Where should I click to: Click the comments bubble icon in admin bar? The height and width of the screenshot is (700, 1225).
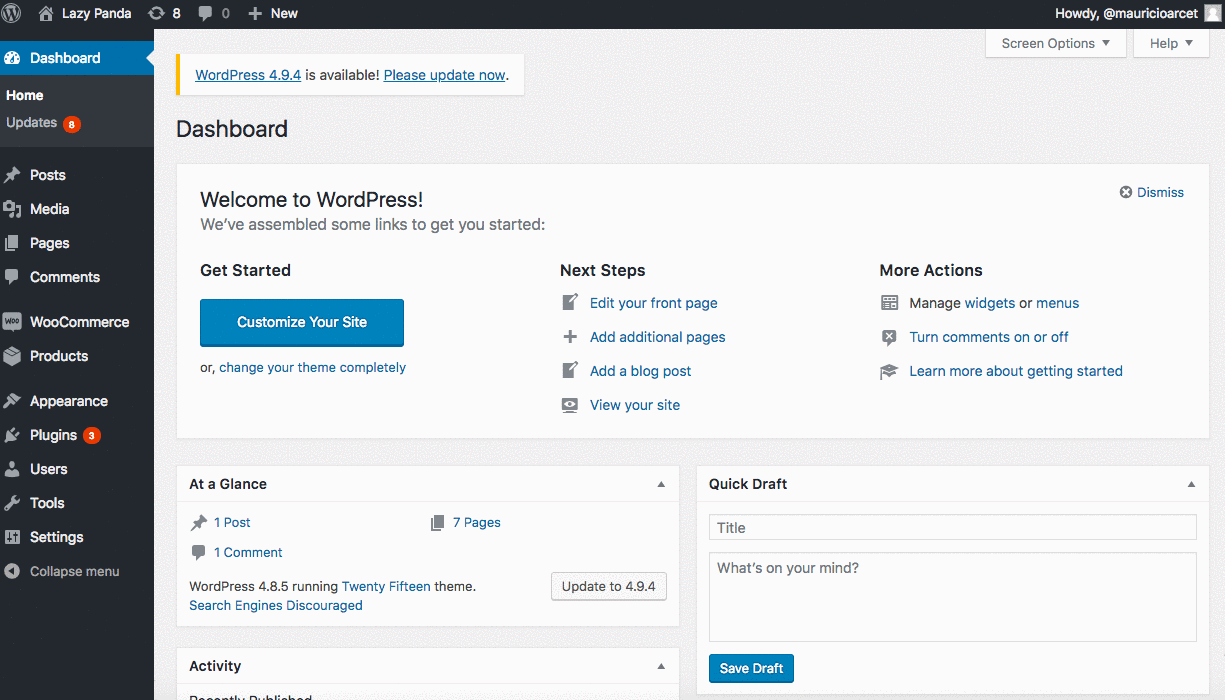tap(205, 13)
